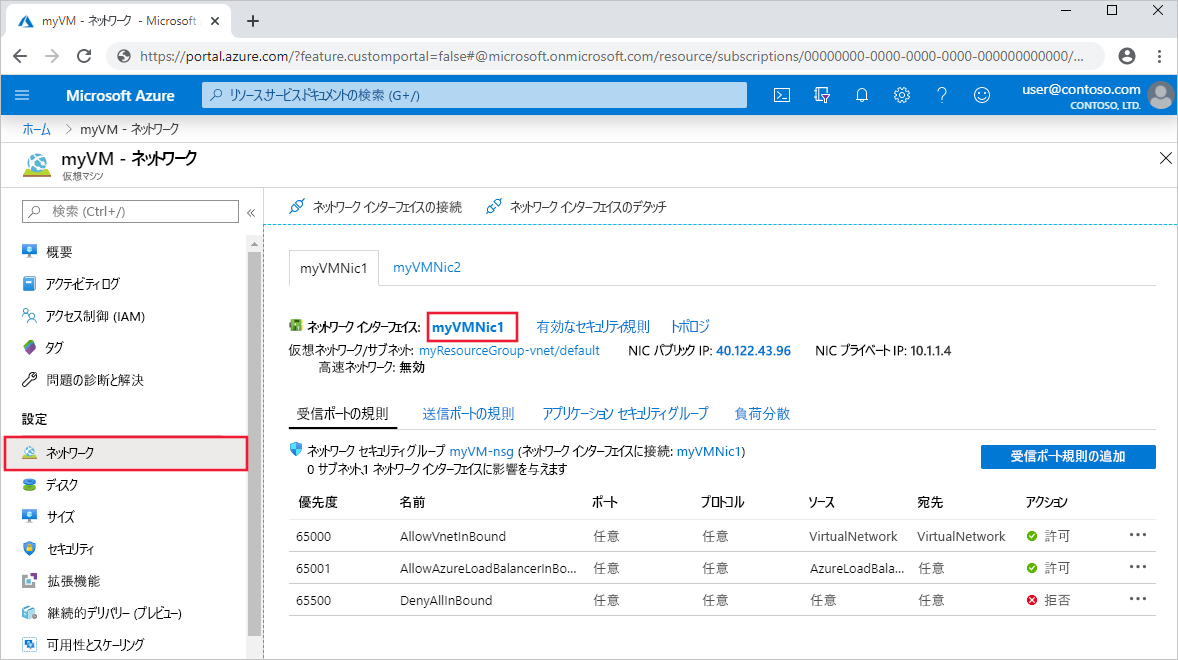Switch to アプリケーション セキュリティ グループ tab
The image size is (1178, 660).
(625, 414)
